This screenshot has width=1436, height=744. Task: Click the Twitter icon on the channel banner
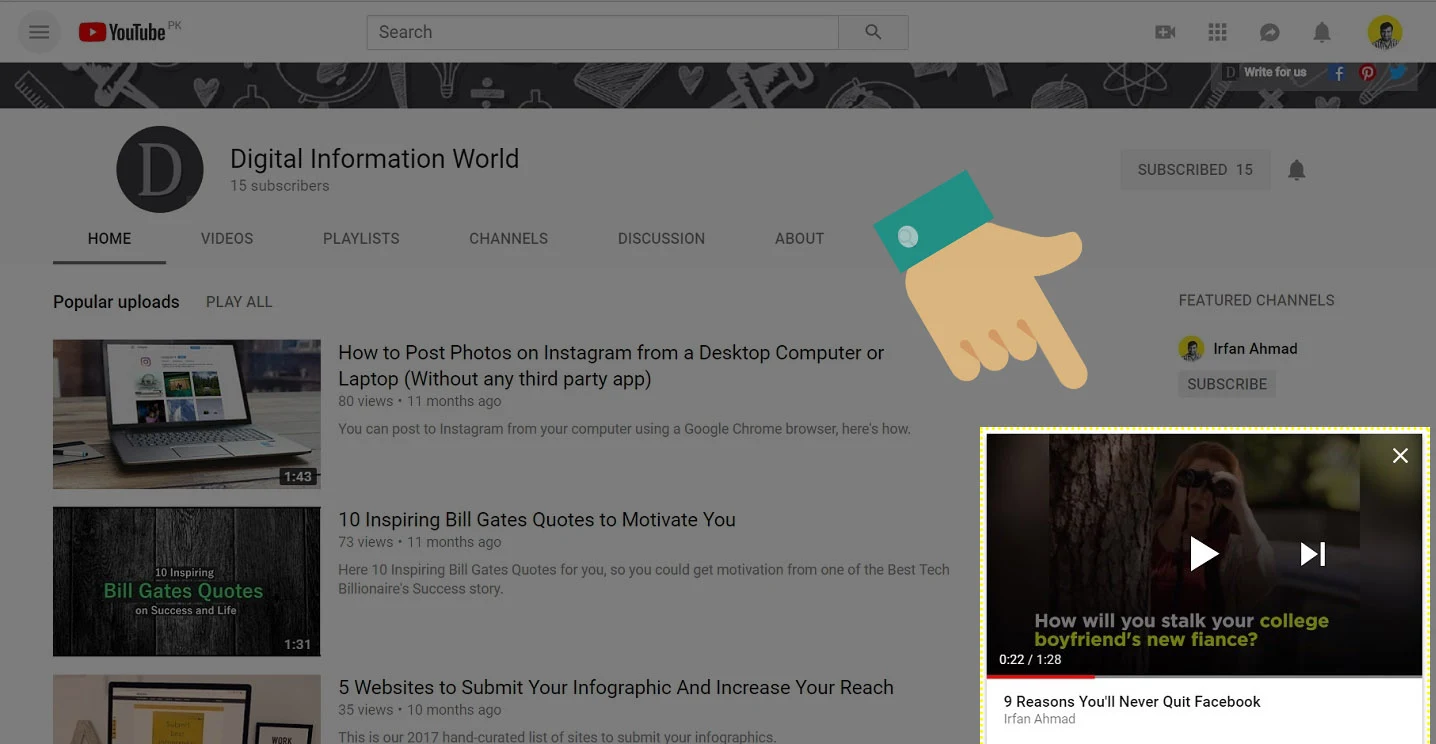1397,72
